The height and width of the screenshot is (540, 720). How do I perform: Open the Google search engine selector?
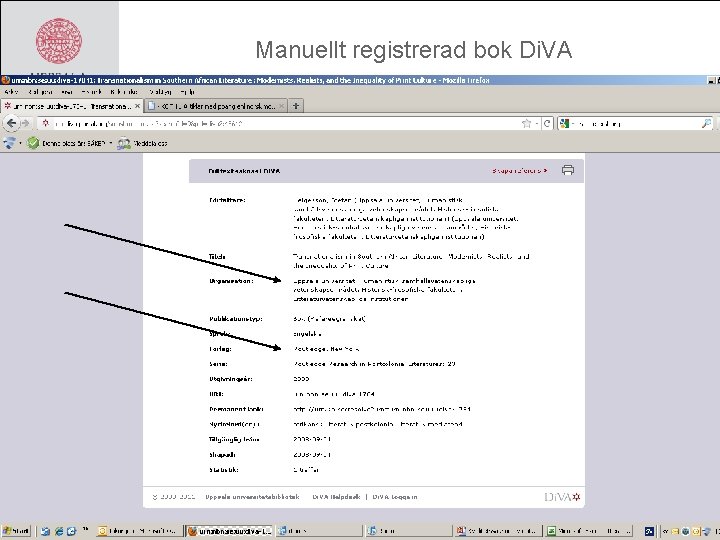567,123
